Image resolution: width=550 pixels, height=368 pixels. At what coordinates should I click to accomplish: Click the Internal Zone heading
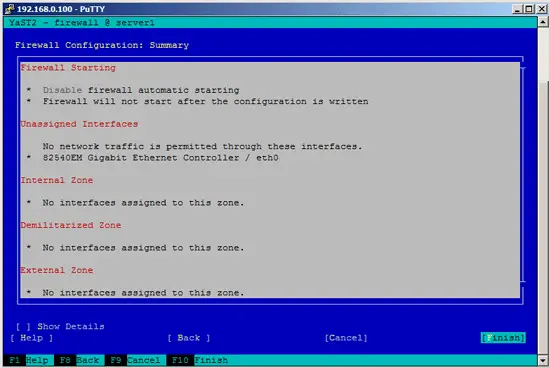[57, 180]
